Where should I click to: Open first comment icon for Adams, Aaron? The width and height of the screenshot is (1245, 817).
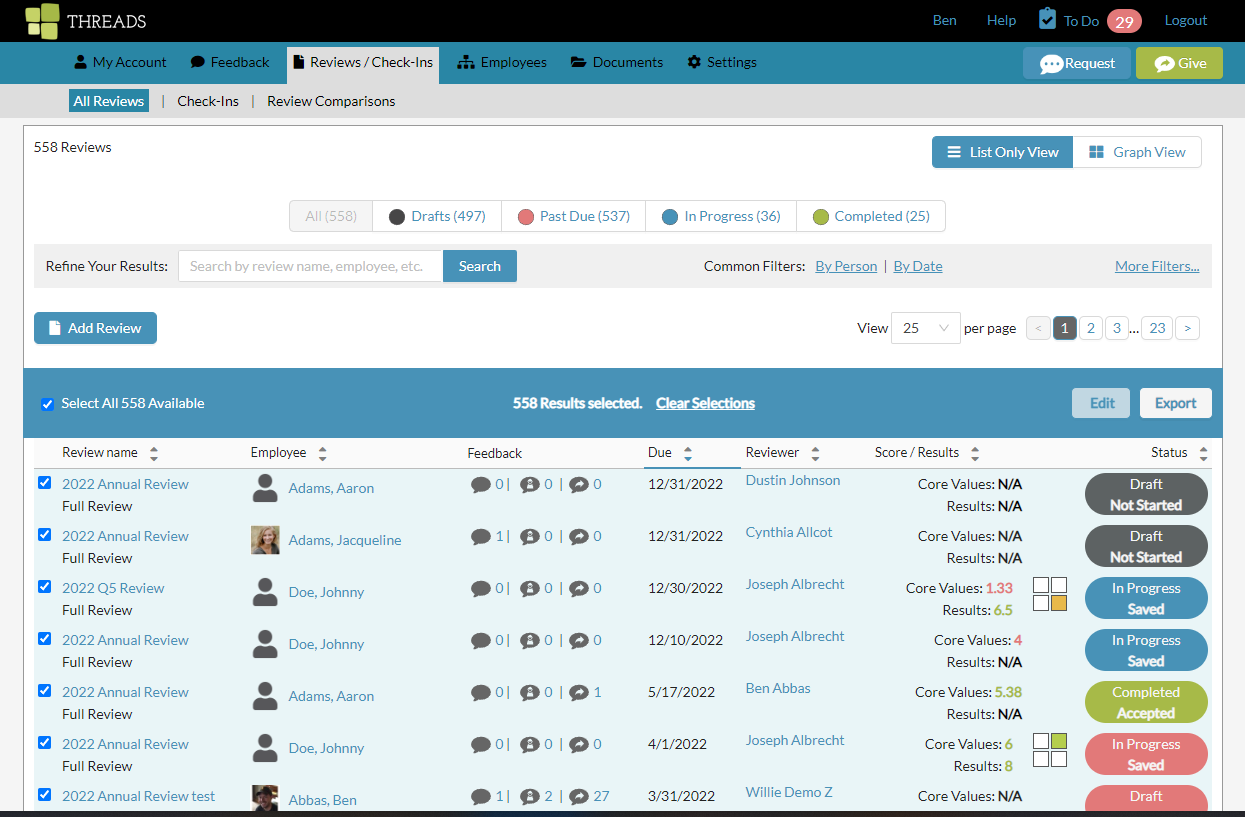coord(481,484)
